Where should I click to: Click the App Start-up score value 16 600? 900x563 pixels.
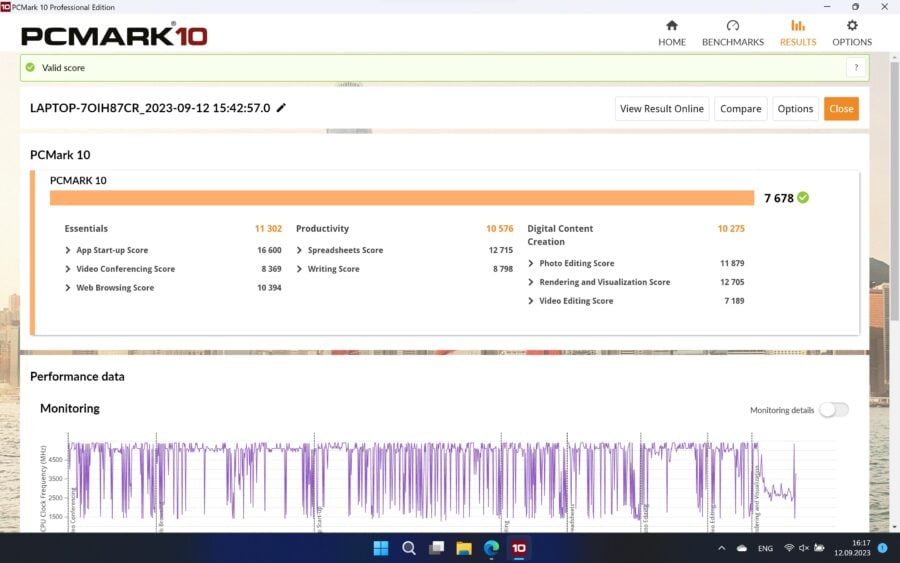pyautogui.click(x=269, y=250)
